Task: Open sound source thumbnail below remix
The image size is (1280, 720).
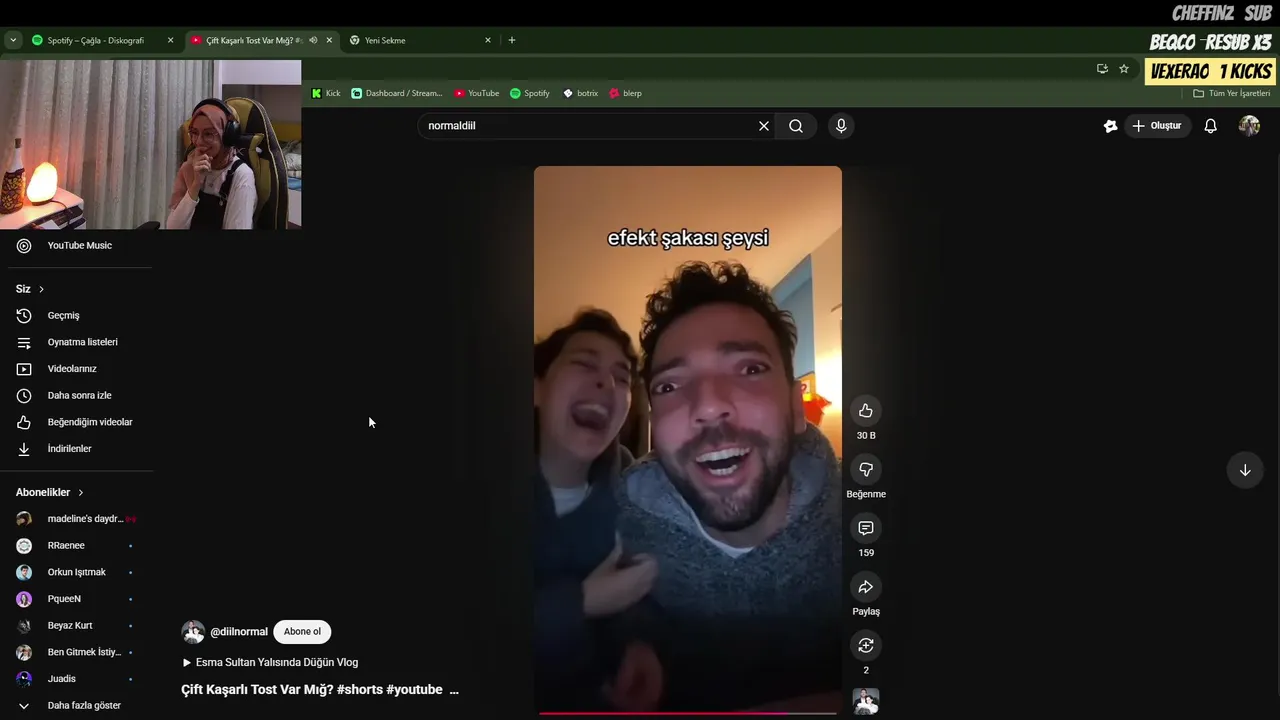Action: click(x=866, y=701)
